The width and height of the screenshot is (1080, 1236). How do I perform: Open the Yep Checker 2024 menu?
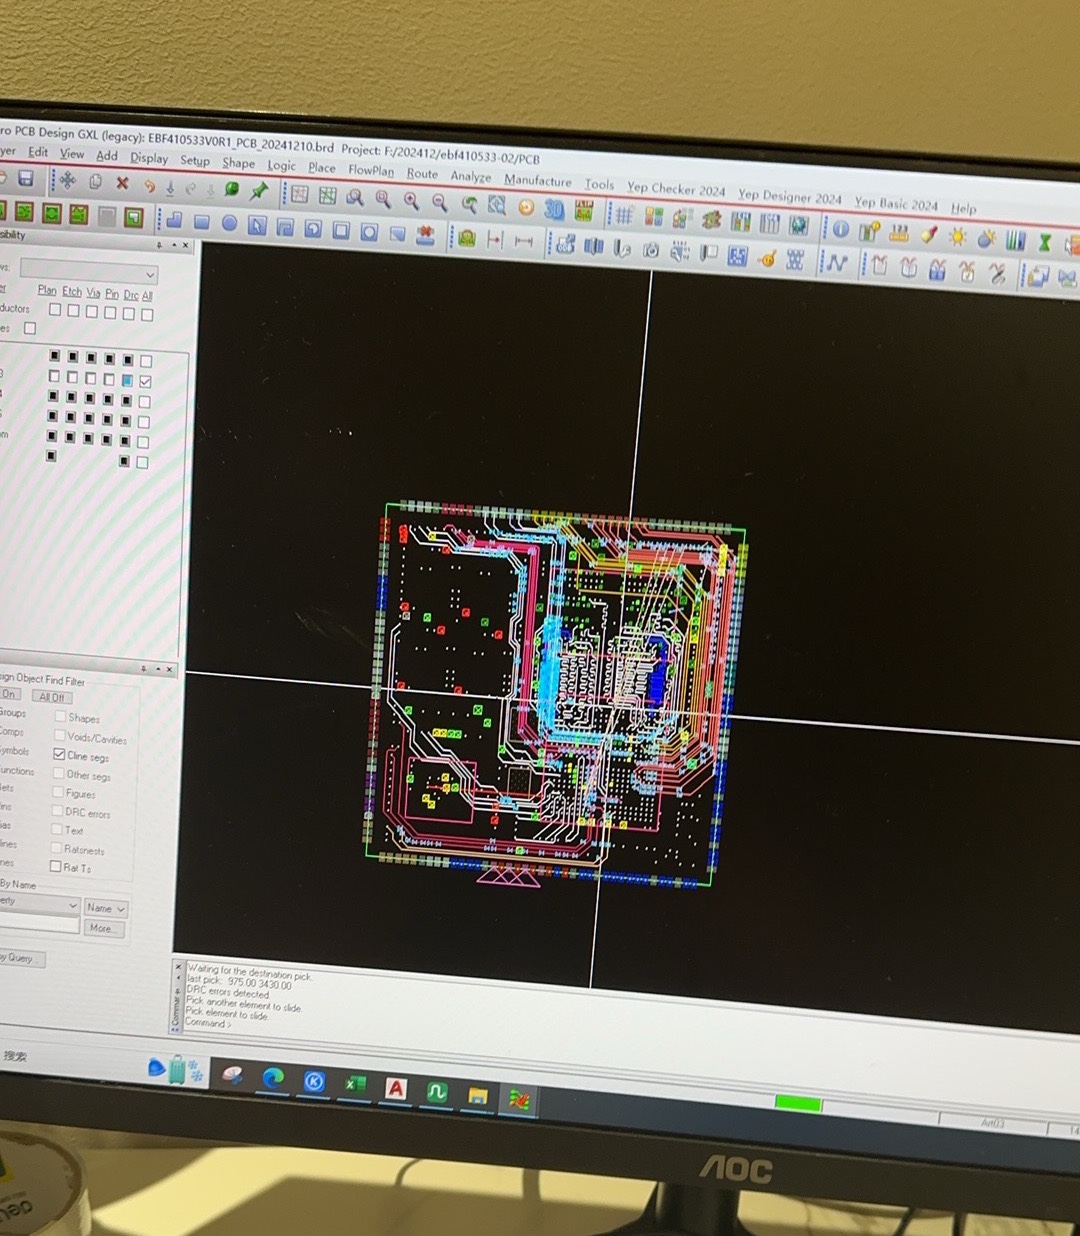click(x=676, y=188)
